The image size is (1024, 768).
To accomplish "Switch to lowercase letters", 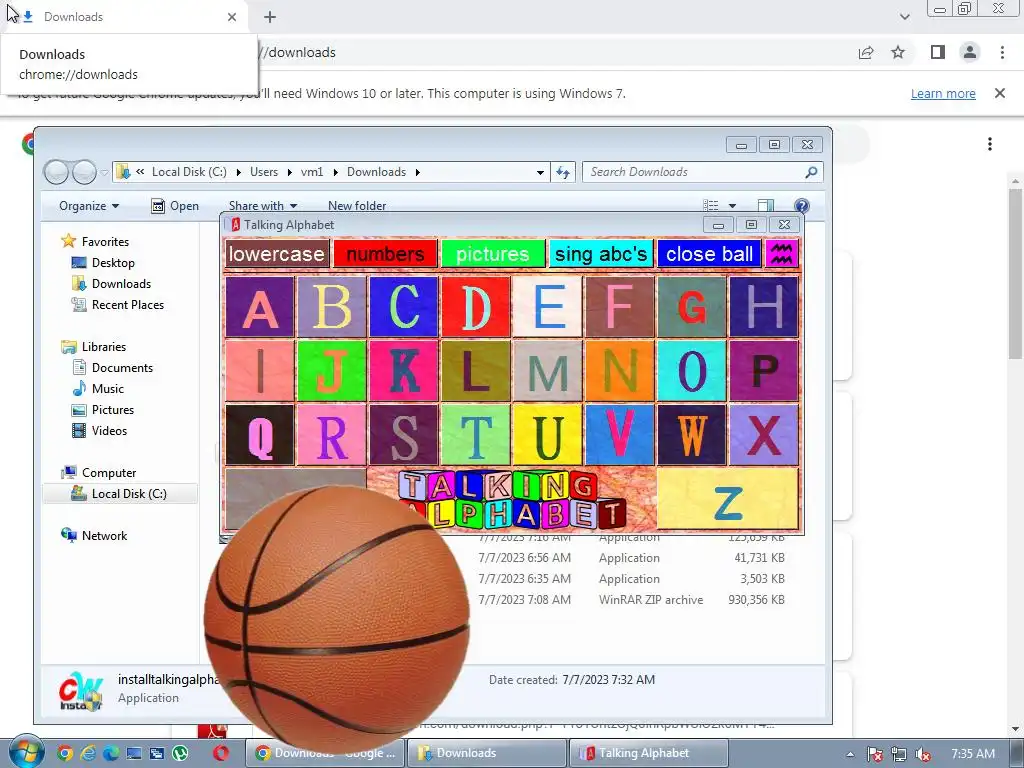I will (x=277, y=253).
